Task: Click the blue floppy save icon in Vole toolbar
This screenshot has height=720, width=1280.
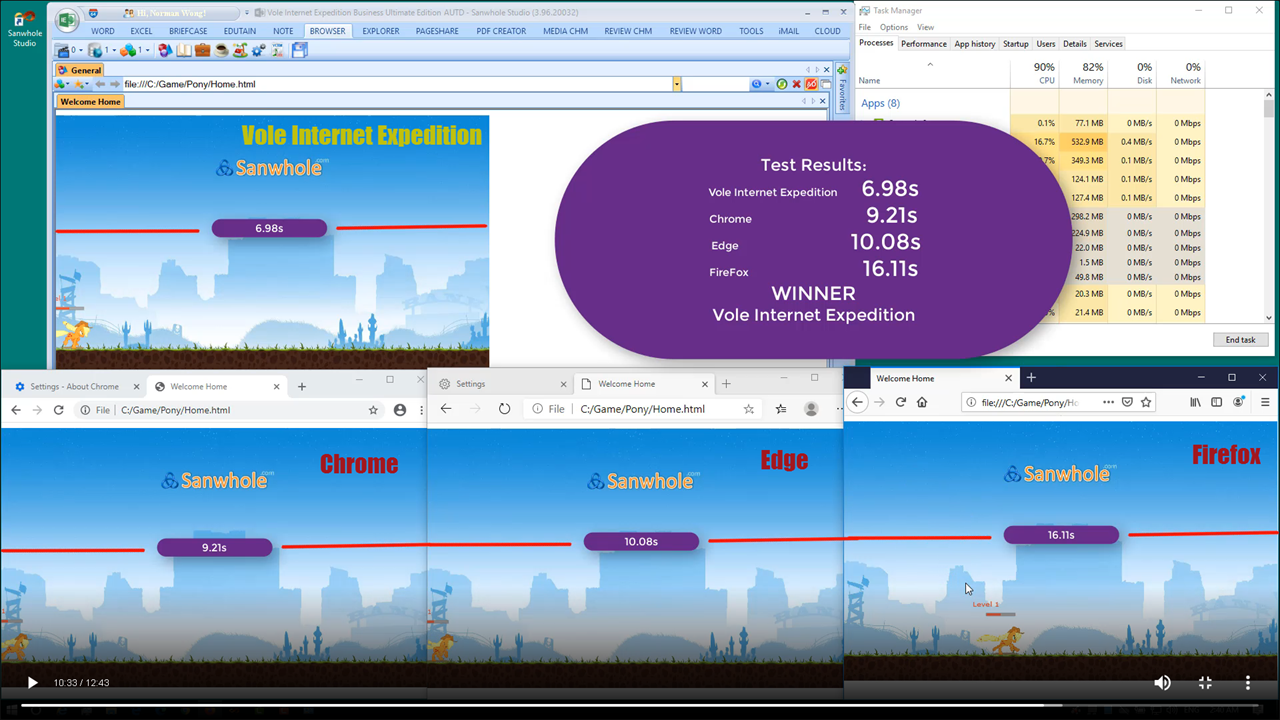Action: (299, 50)
